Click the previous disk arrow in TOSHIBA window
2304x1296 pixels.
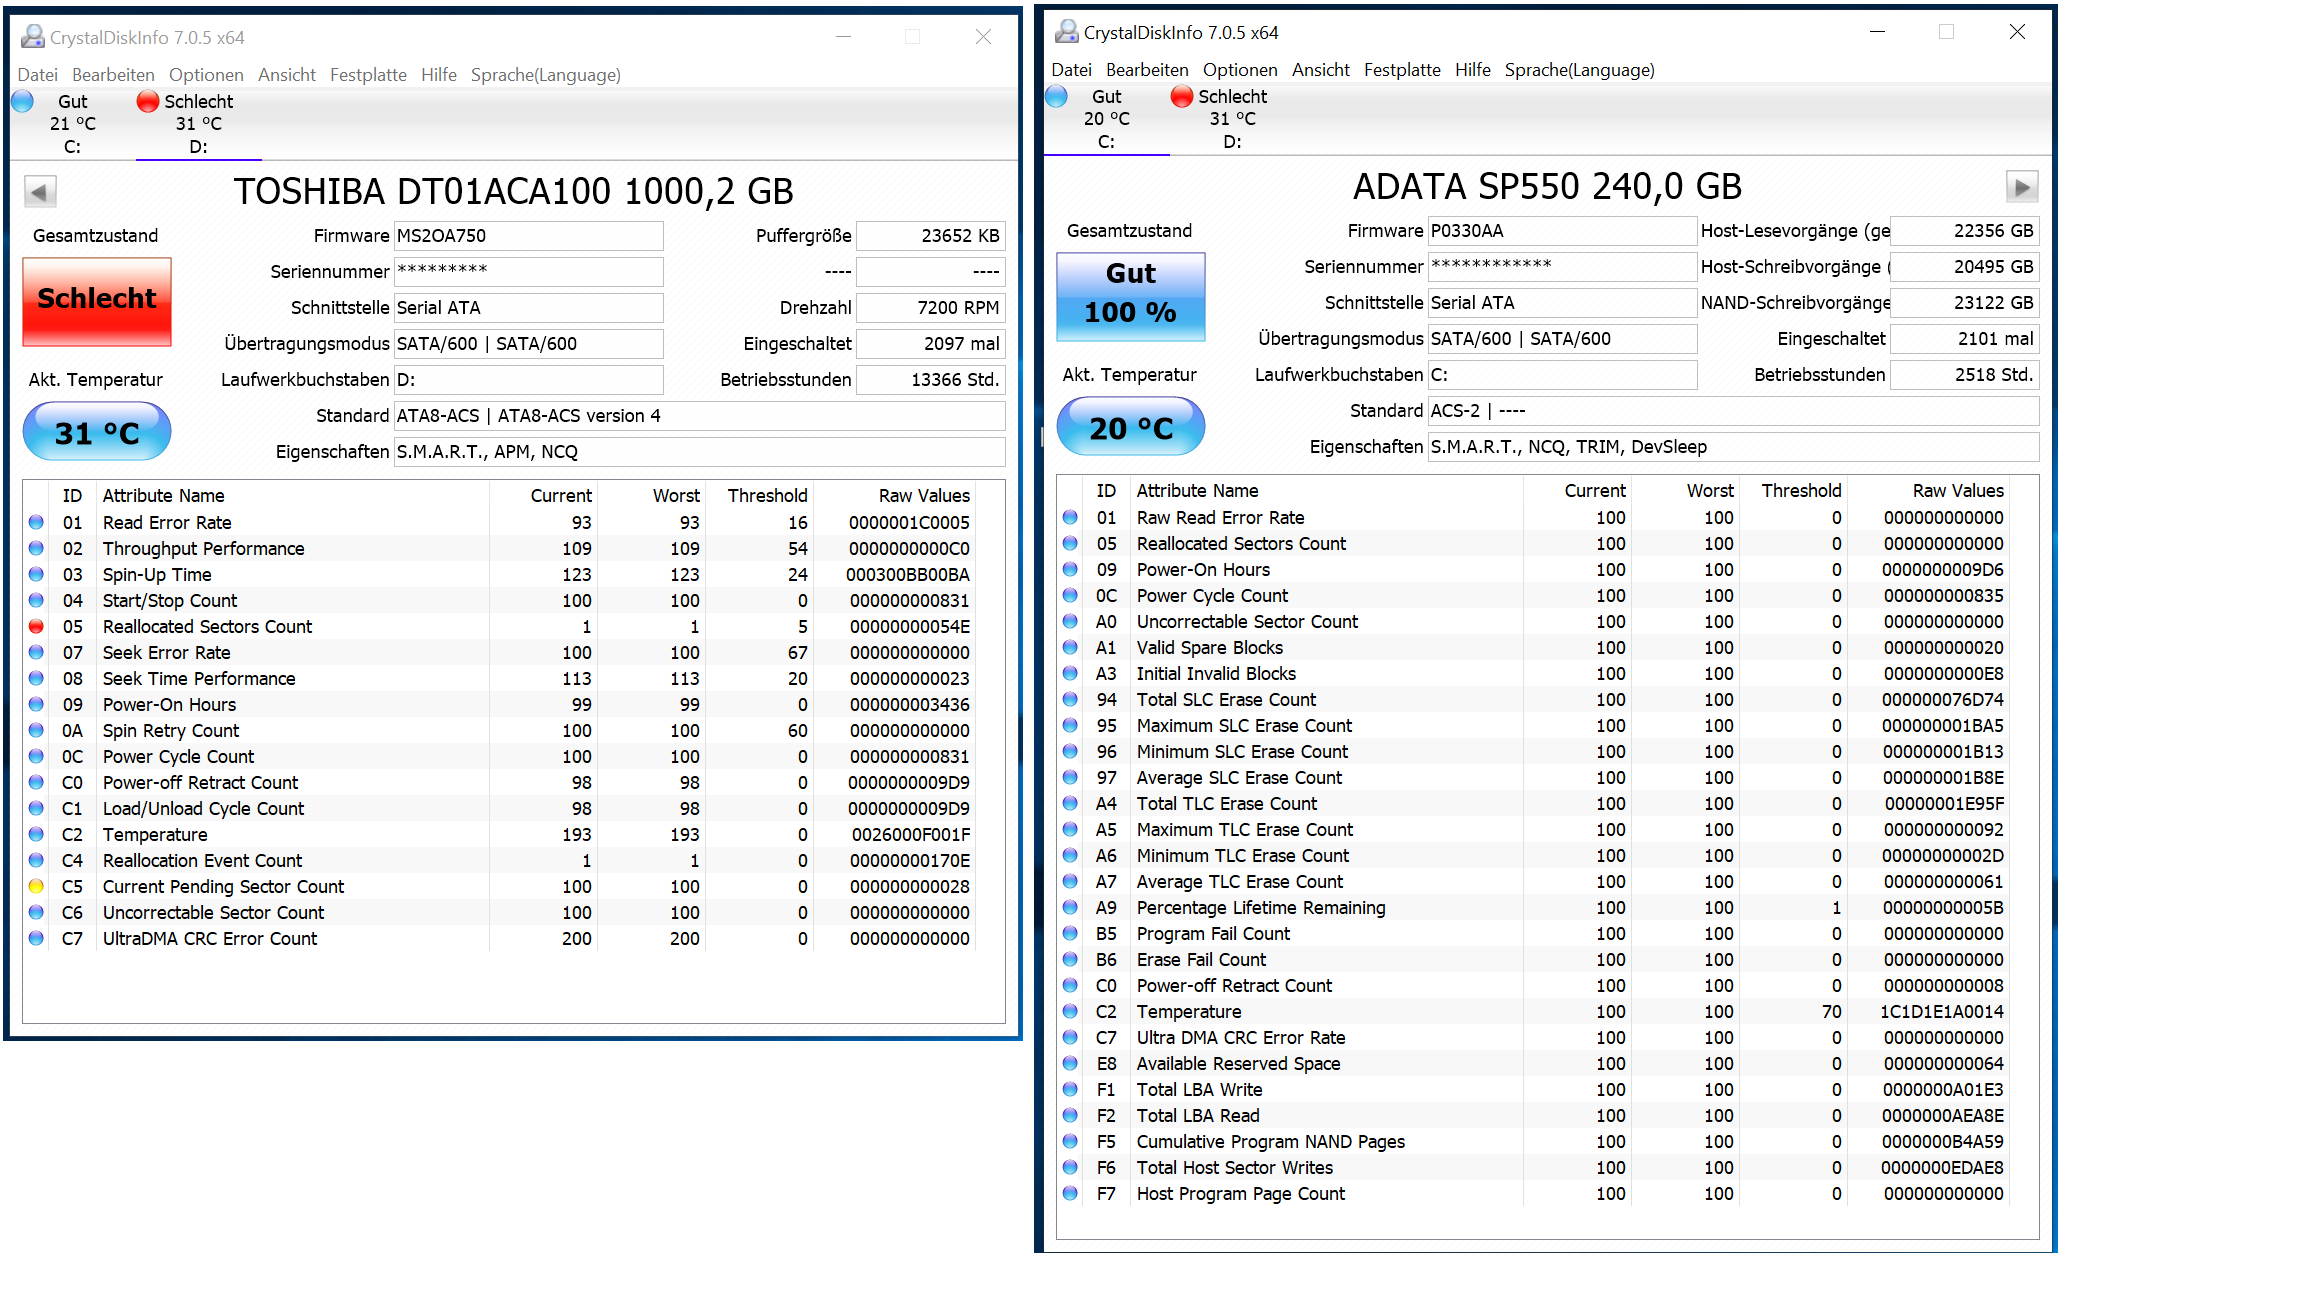[x=40, y=191]
